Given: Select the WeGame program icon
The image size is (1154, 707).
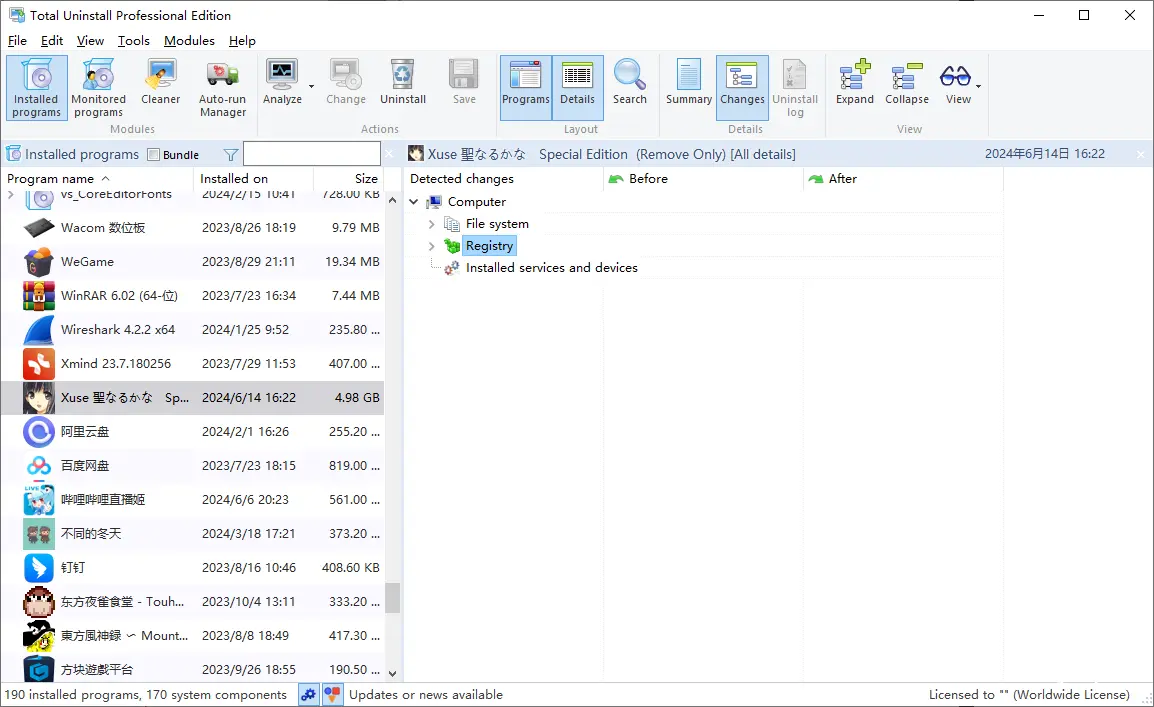Looking at the screenshot, I should pyautogui.click(x=38, y=261).
